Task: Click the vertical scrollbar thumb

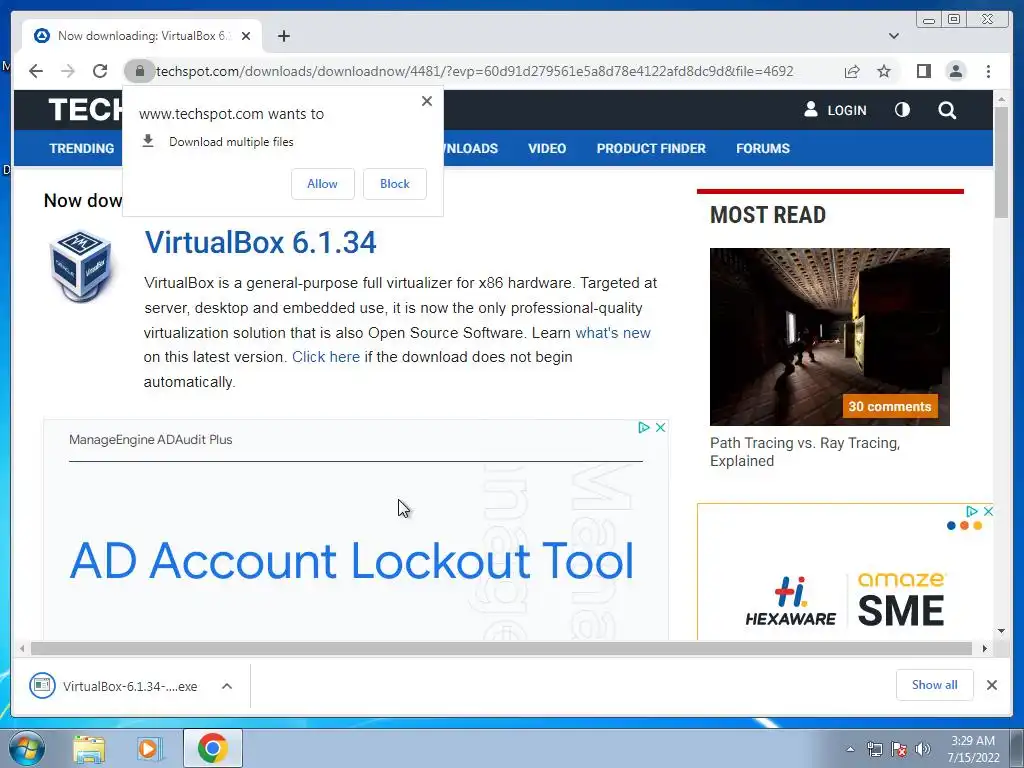Action: pos(1000,162)
